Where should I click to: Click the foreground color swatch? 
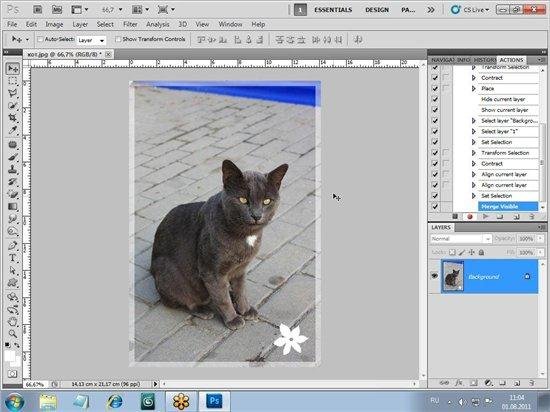[10, 356]
